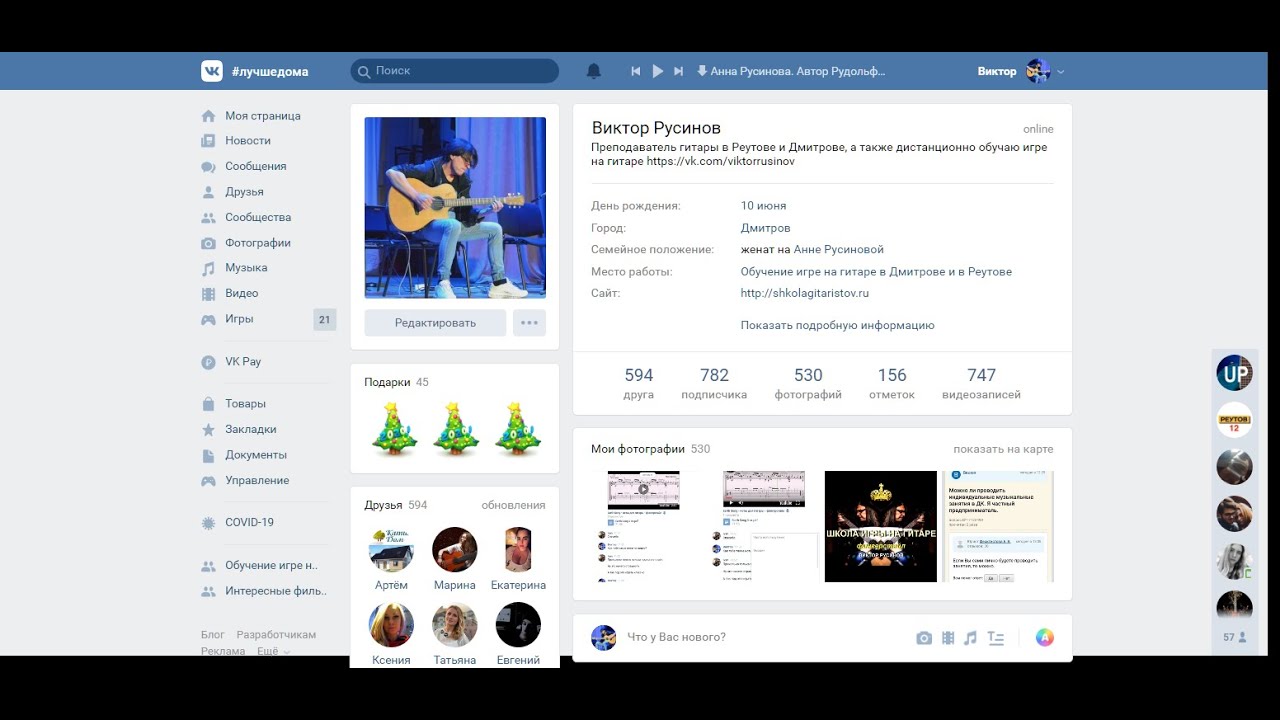
Task: Click the city Дмитров link
Action: coord(765,228)
